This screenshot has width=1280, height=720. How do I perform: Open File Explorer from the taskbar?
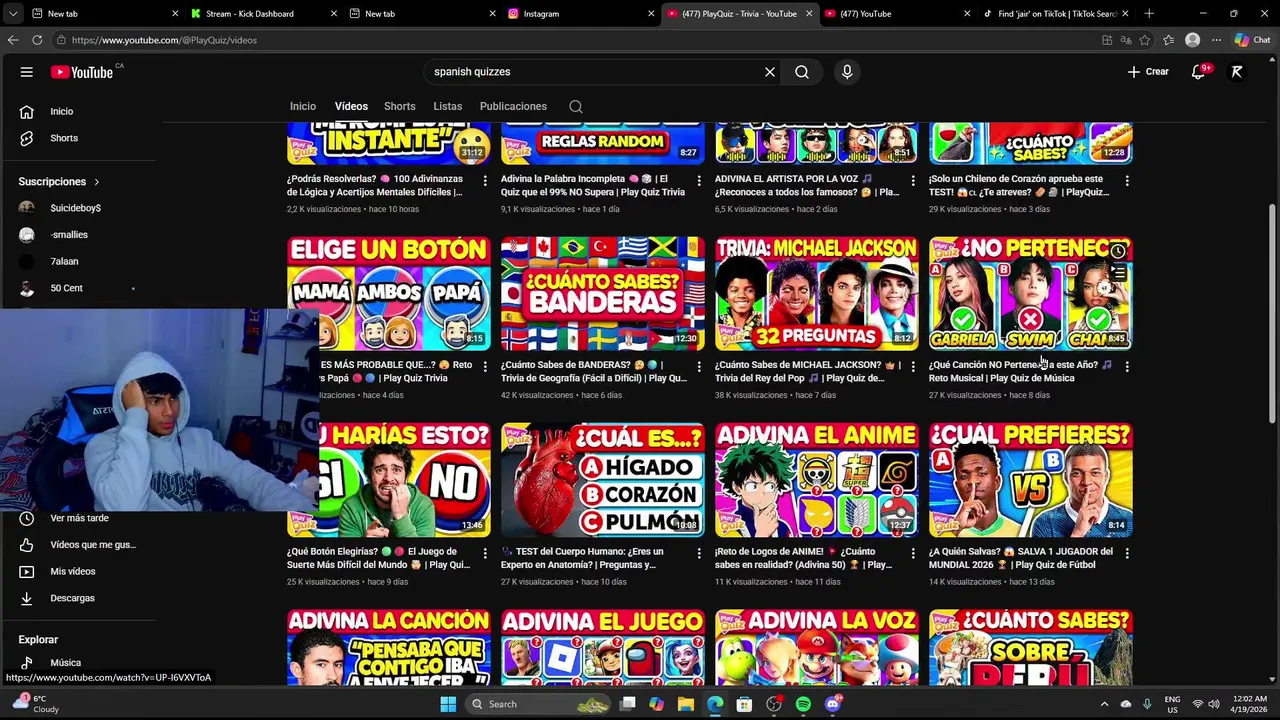point(686,704)
